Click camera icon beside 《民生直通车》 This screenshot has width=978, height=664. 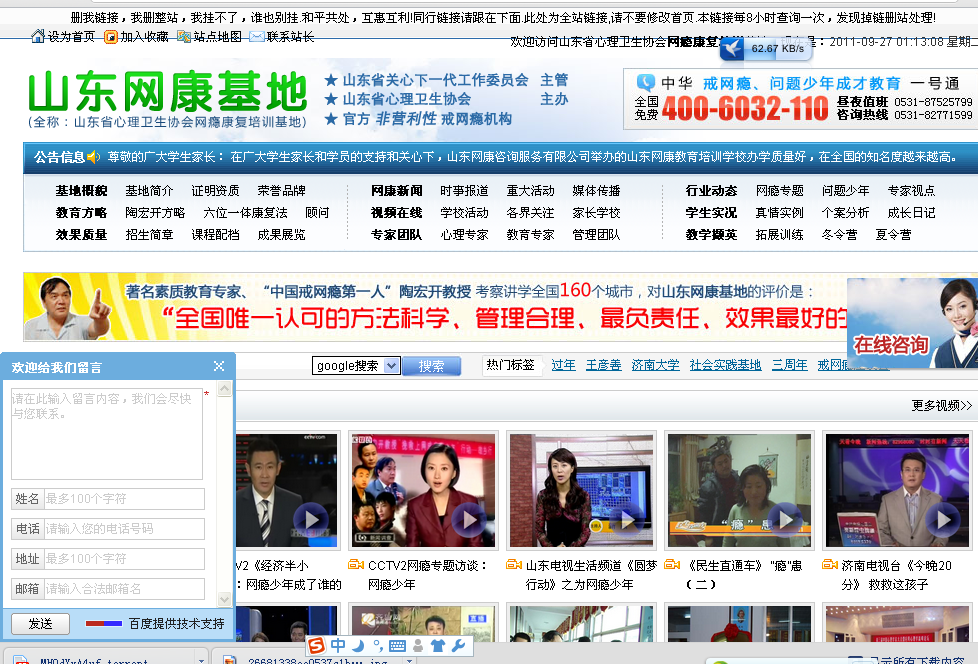click(672, 565)
